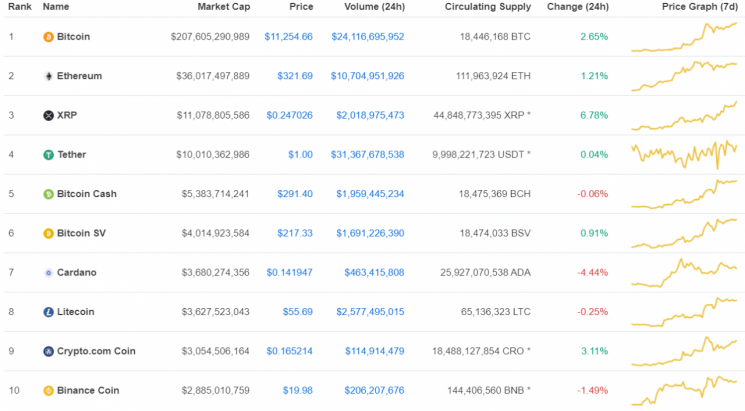Viewport: 745px width, 411px height.
Task: Click the Ethereum diamond logo icon
Action: 48,76
